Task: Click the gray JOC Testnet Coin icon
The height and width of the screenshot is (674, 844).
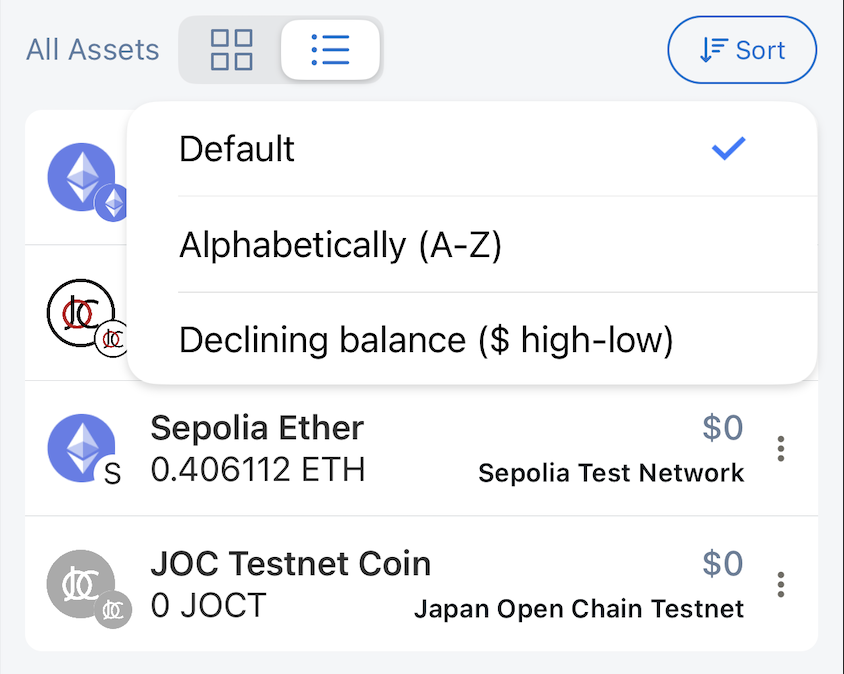Action: coord(80,582)
